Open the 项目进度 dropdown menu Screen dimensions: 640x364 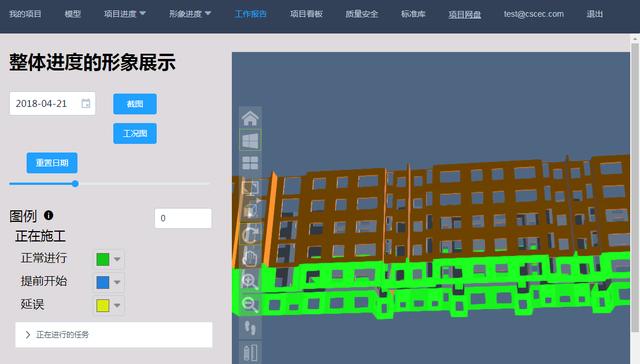coord(124,14)
